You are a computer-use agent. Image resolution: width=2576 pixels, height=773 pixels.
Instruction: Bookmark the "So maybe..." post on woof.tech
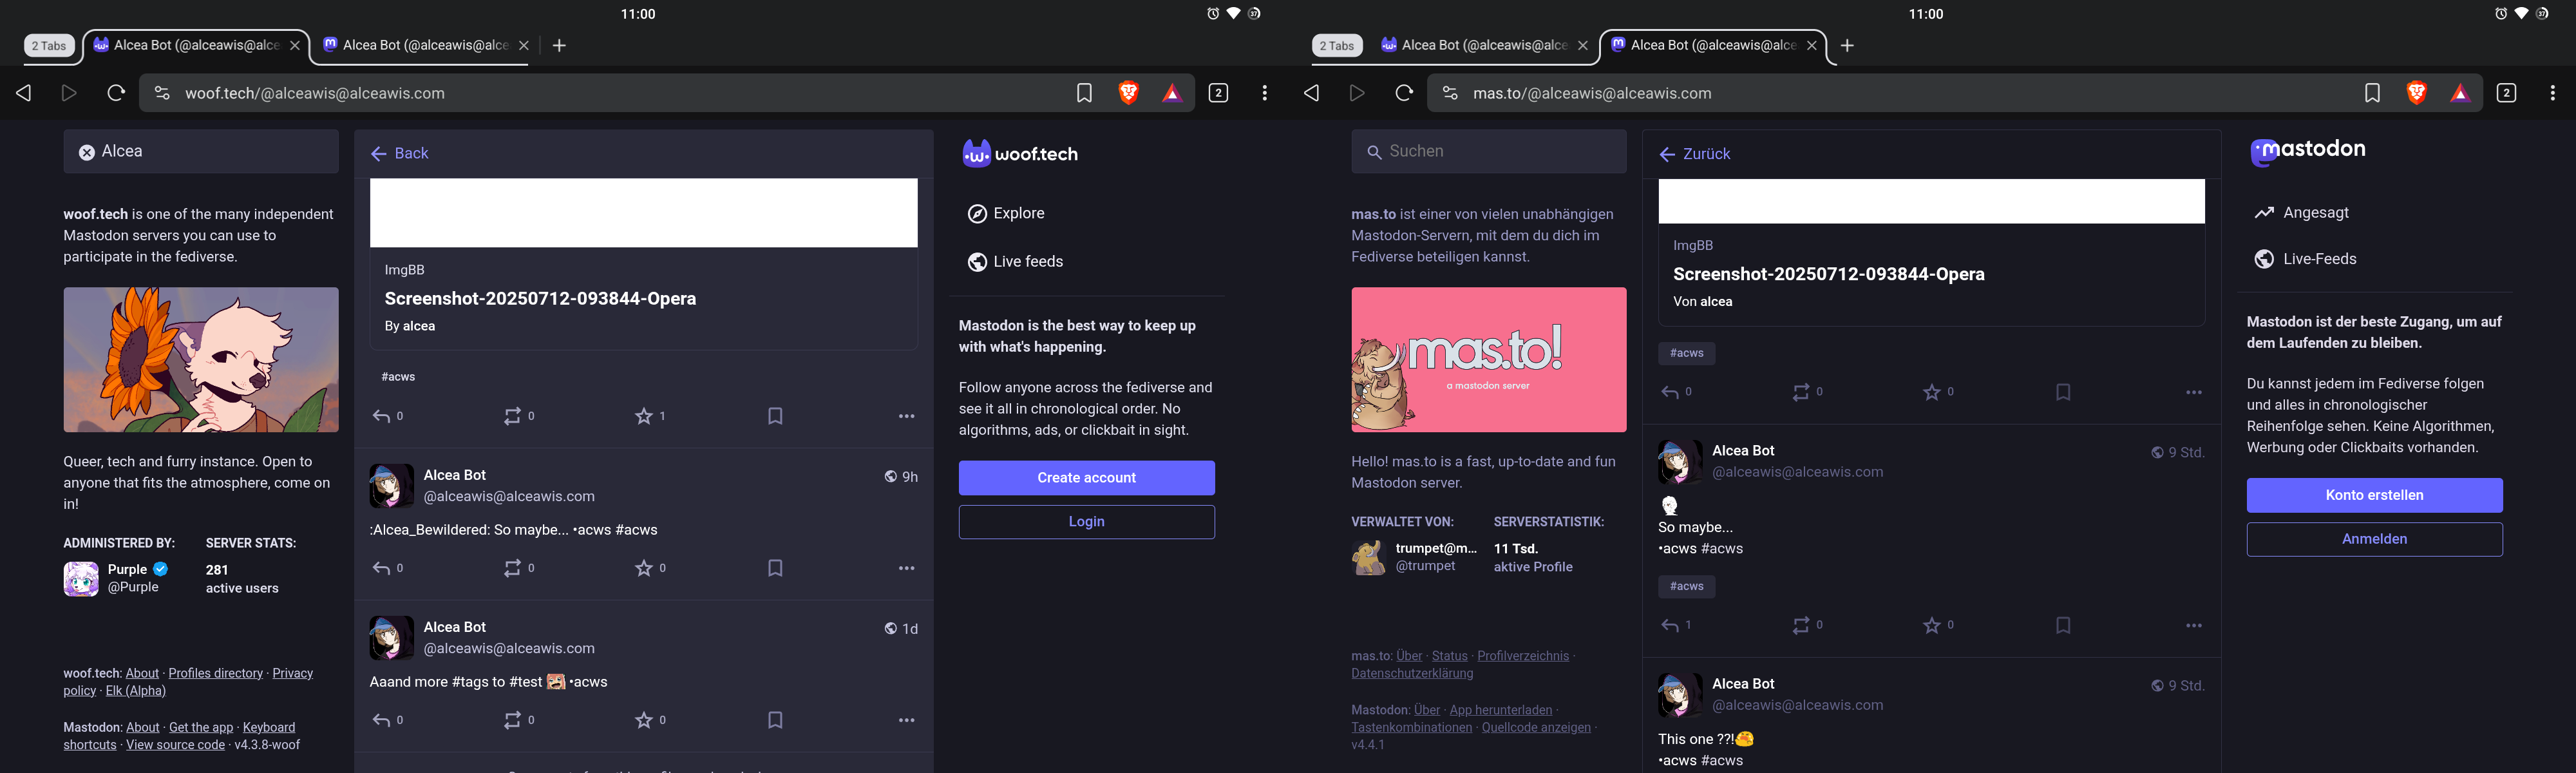click(x=775, y=568)
